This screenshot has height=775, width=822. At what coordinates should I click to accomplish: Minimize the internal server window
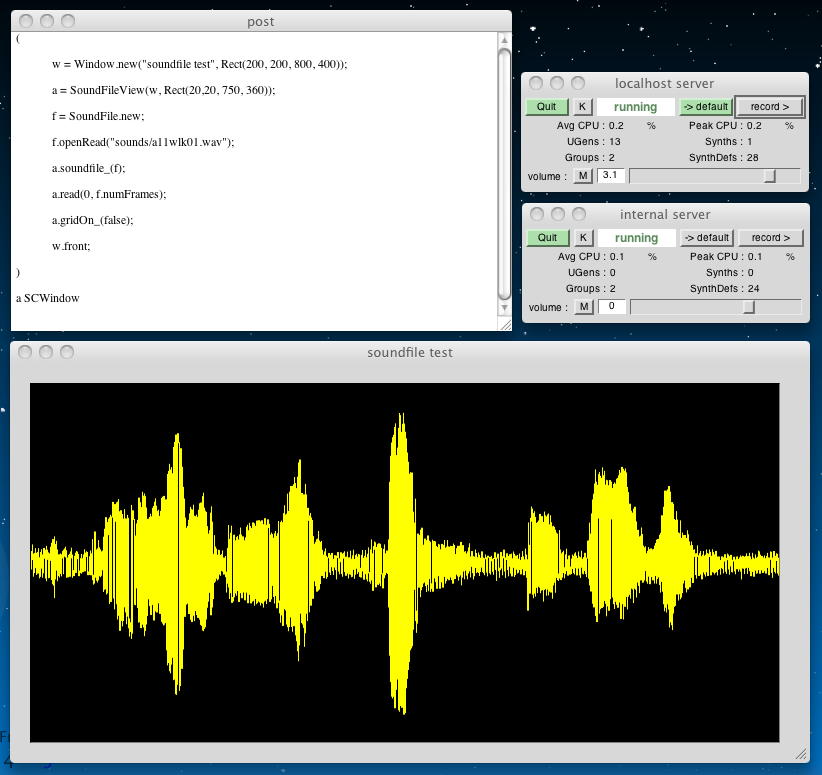[558, 214]
